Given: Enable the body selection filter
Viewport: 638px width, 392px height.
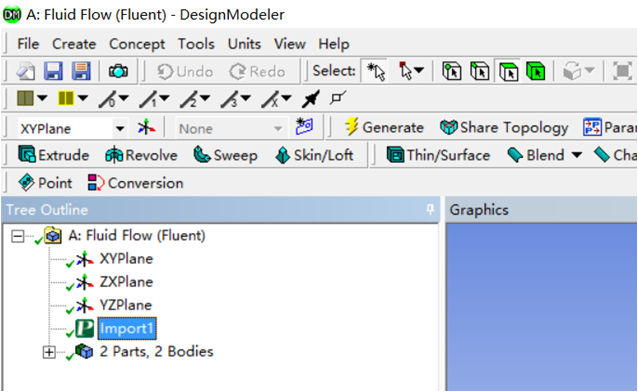Looking at the screenshot, I should tap(535, 71).
